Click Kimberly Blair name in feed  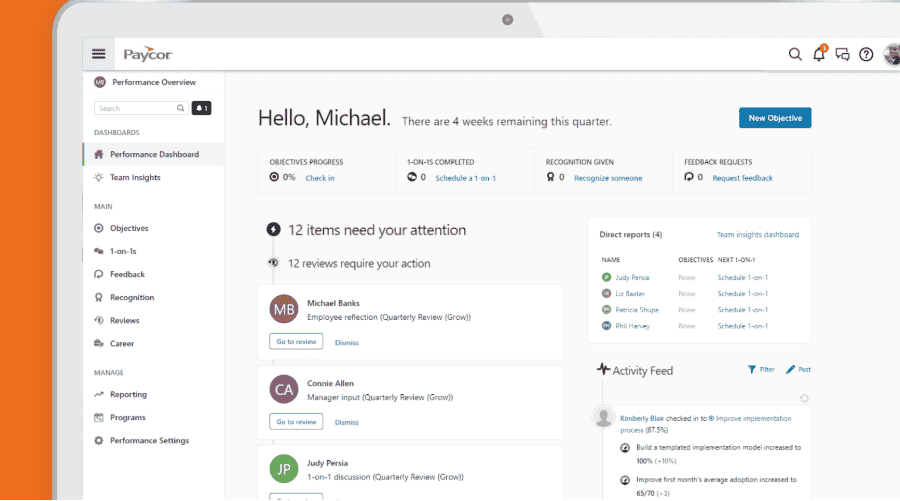click(642, 418)
